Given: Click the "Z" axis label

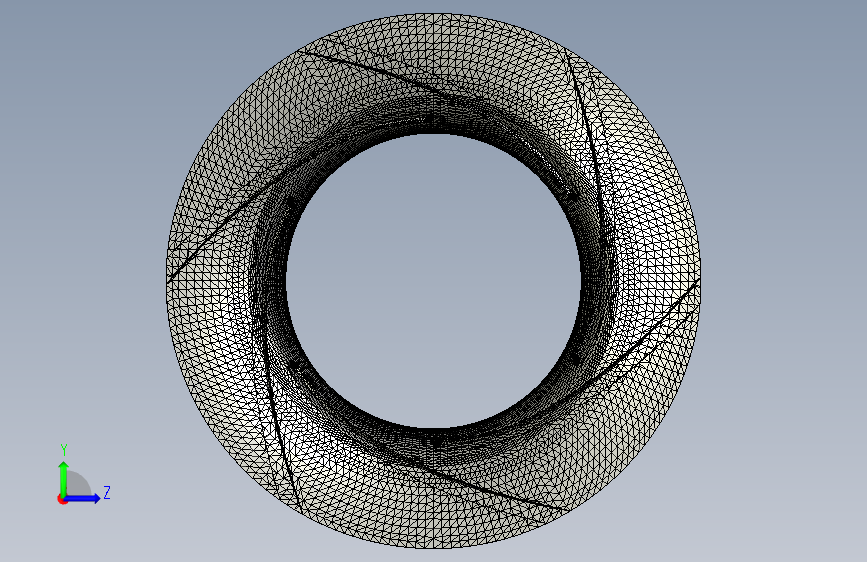Looking at the screenshot, I should [x=107, y=492].
